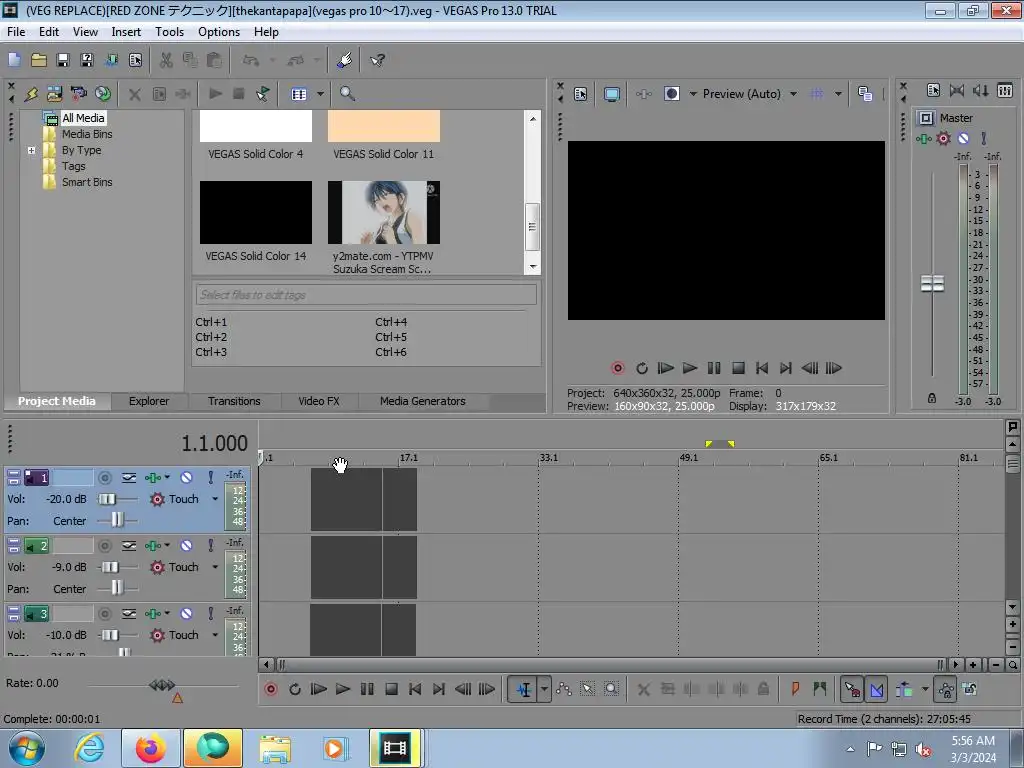Click the Insert Region icon
The width and height of the screenshot is (1024, 768).
(820, 689)
